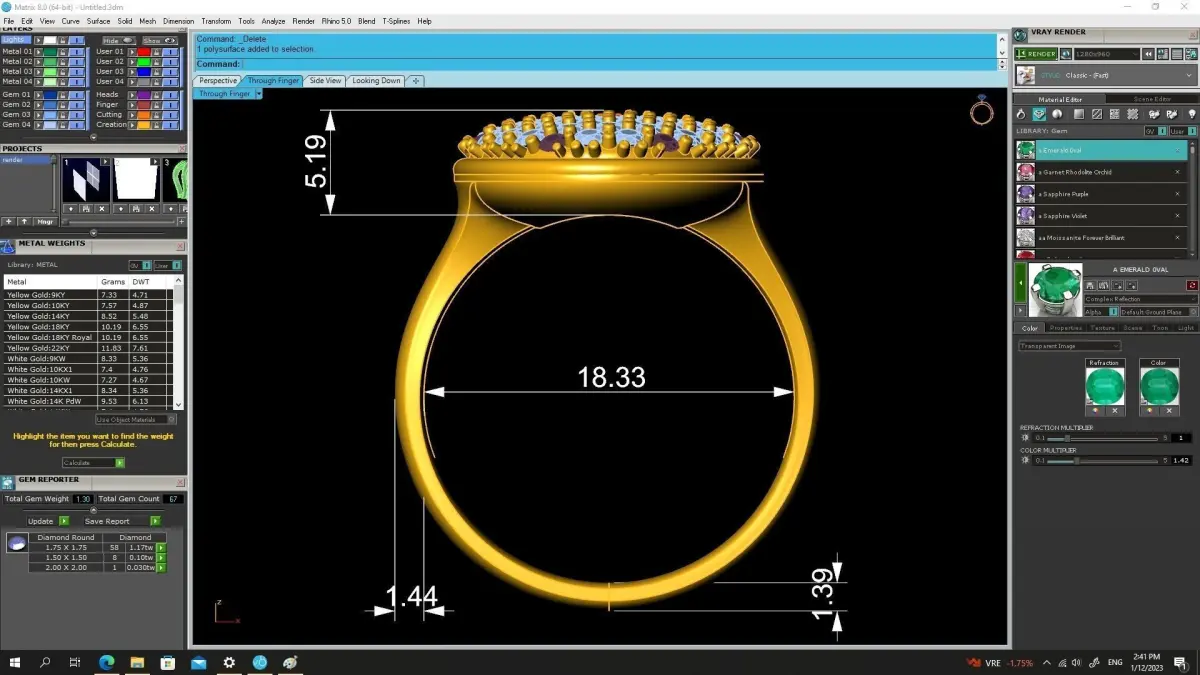Click the Metal 01 layer color swatch
The width and height of the screenshot is (1200, 675).
point(48,51)
